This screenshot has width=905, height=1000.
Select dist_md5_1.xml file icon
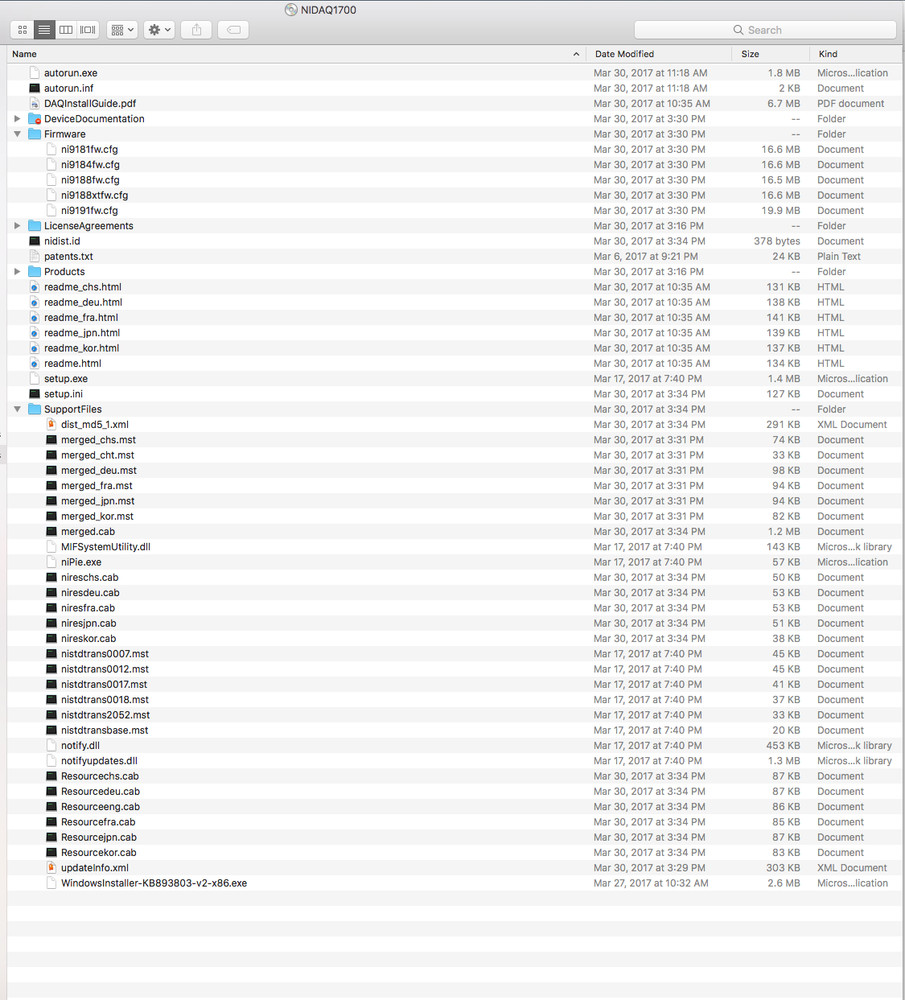(52, 425)
